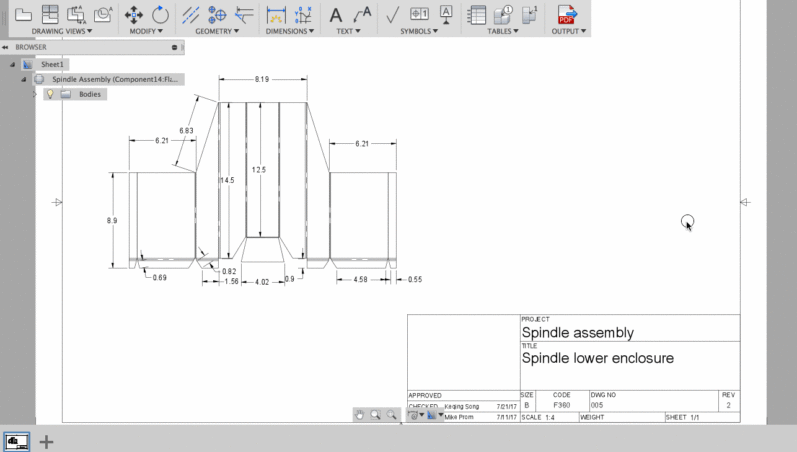This screenshot has height=452, width=797.
Task: Select the Detail View tool
Action: click(103, 15)
